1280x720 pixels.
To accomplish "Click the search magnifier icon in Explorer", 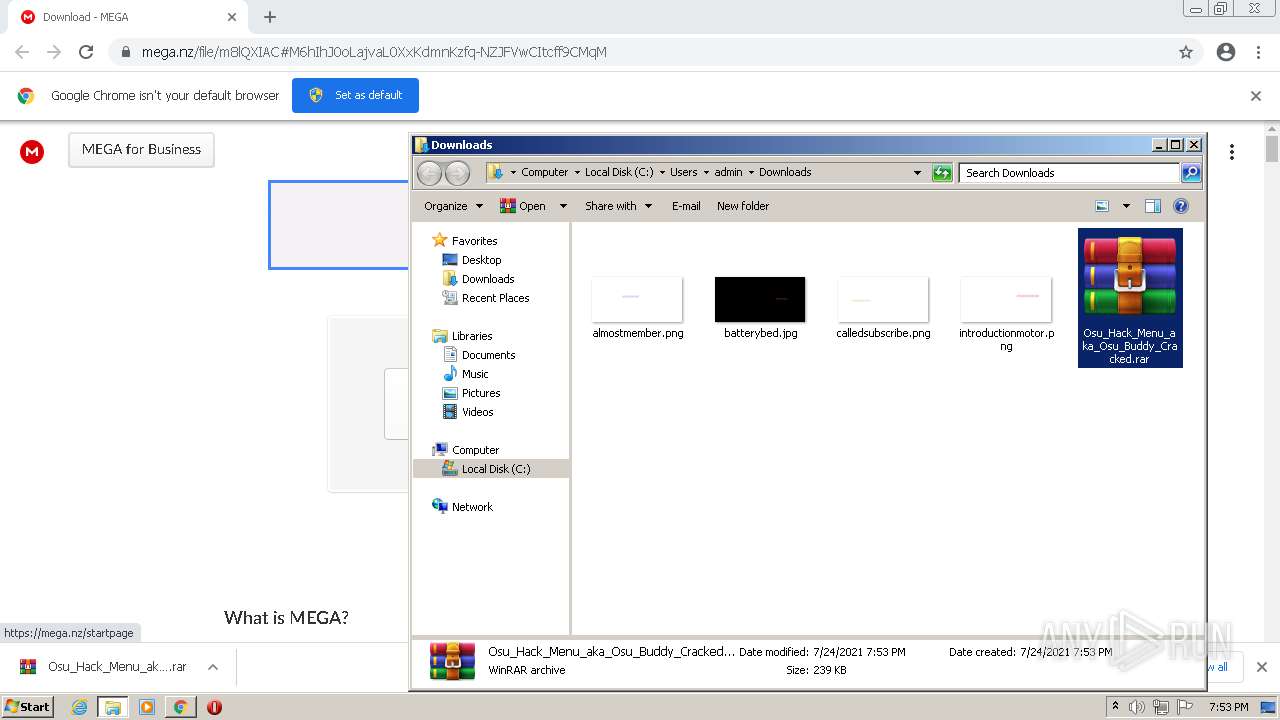I will pos(1190,173).
